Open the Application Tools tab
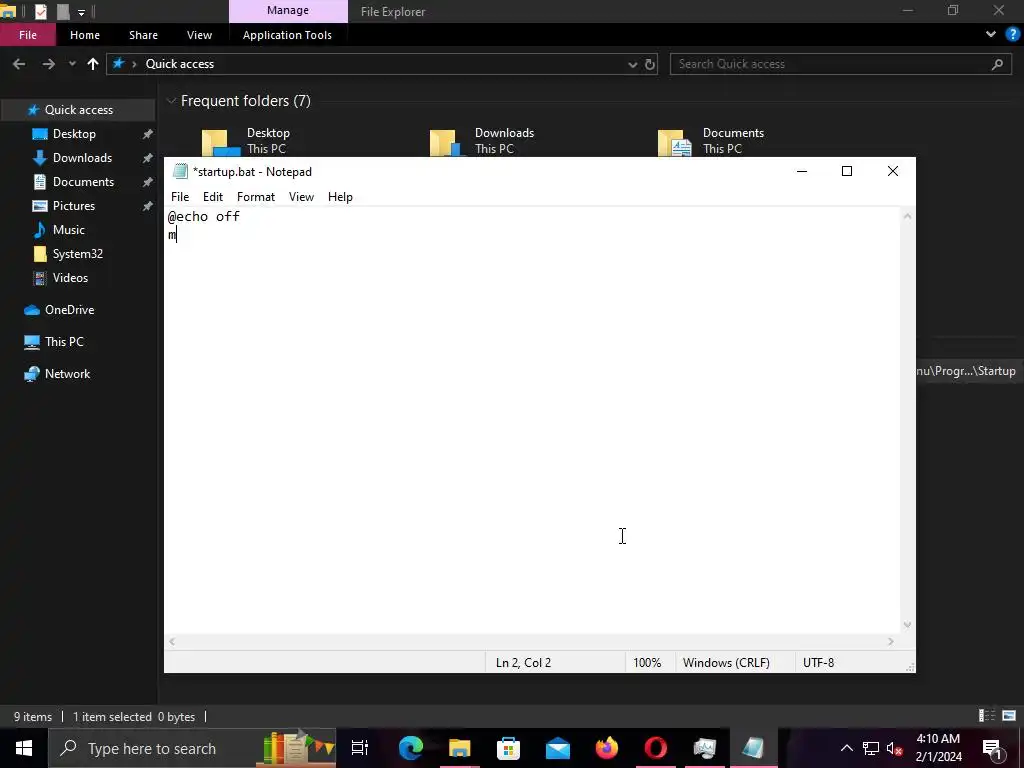 click(287, 35)
